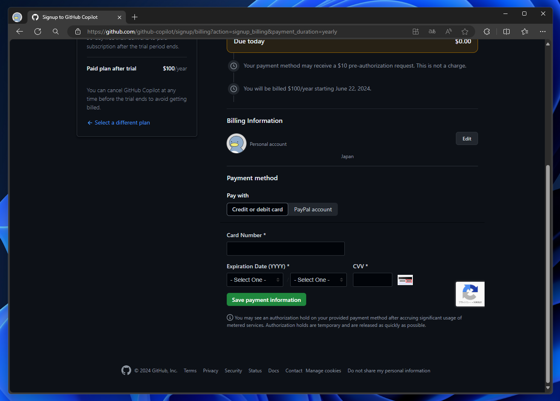Screen dimensions: 560x401
Task: Go back with the browser back arrow
Action: (x=19, y=32)
